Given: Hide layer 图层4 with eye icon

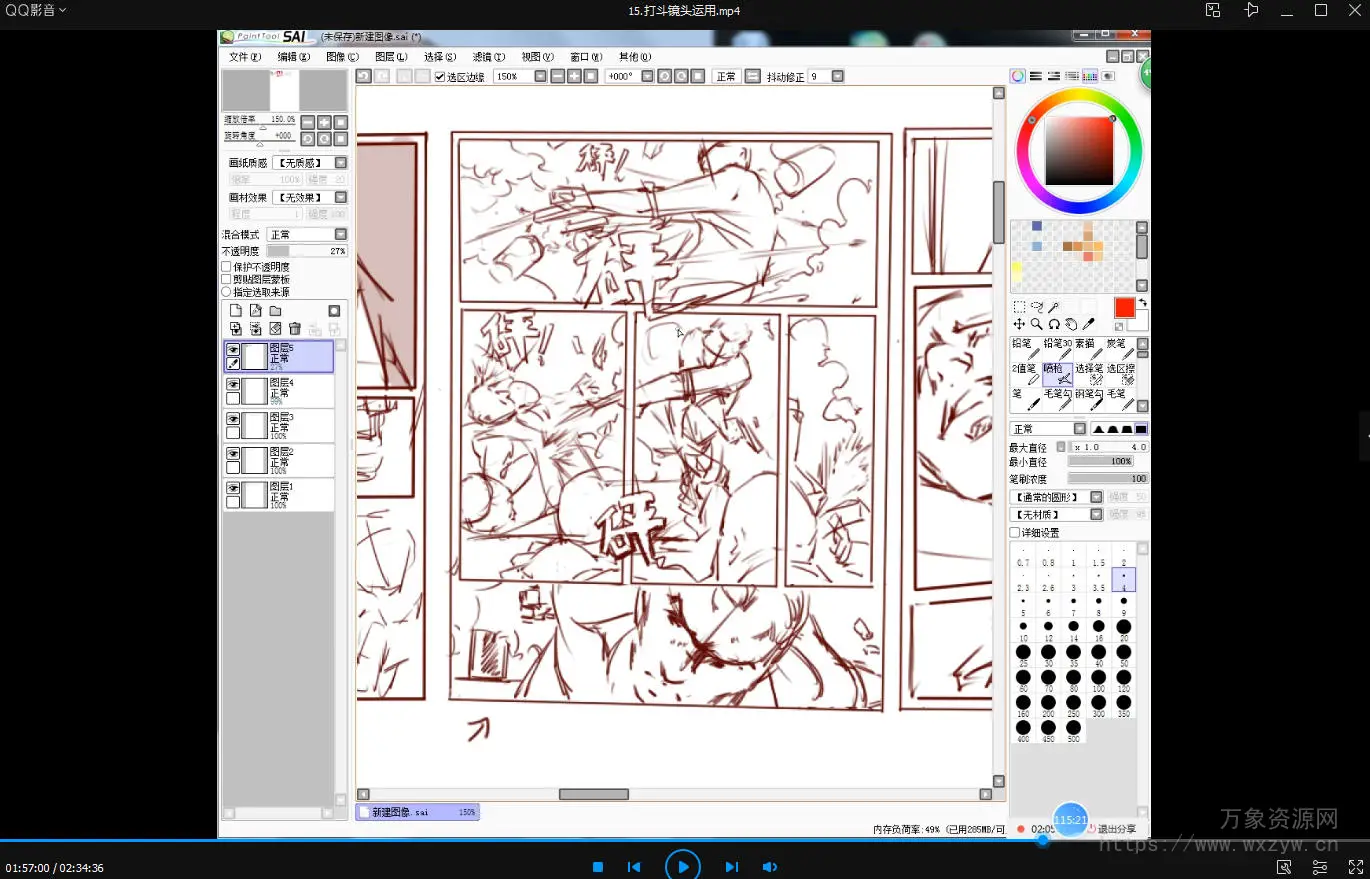Looking at the screenshot, I should click(233, 384).
